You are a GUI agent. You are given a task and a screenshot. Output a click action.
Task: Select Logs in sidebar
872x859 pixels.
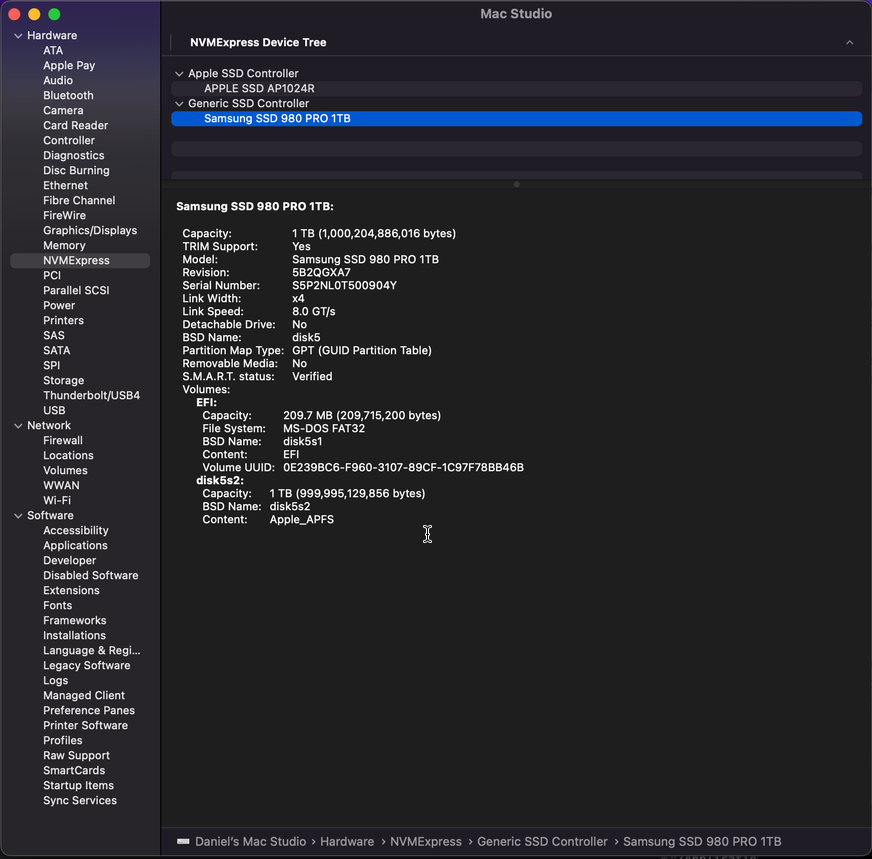56,681
